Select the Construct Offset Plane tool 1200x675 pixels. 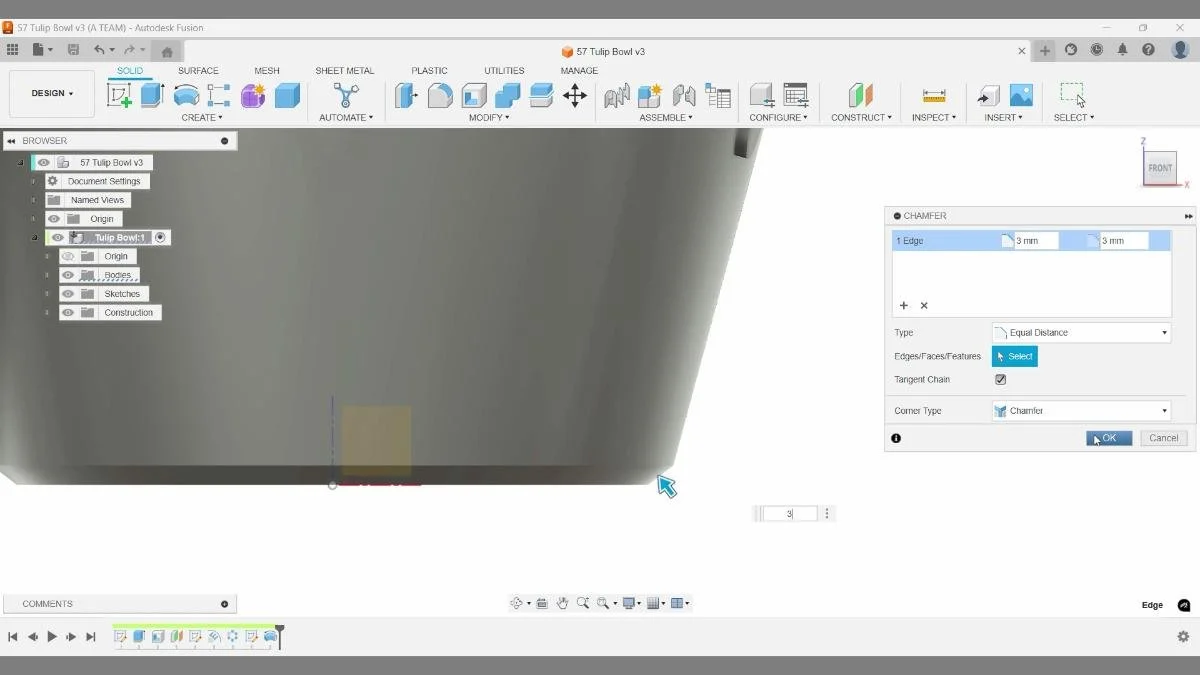point(860,95)
